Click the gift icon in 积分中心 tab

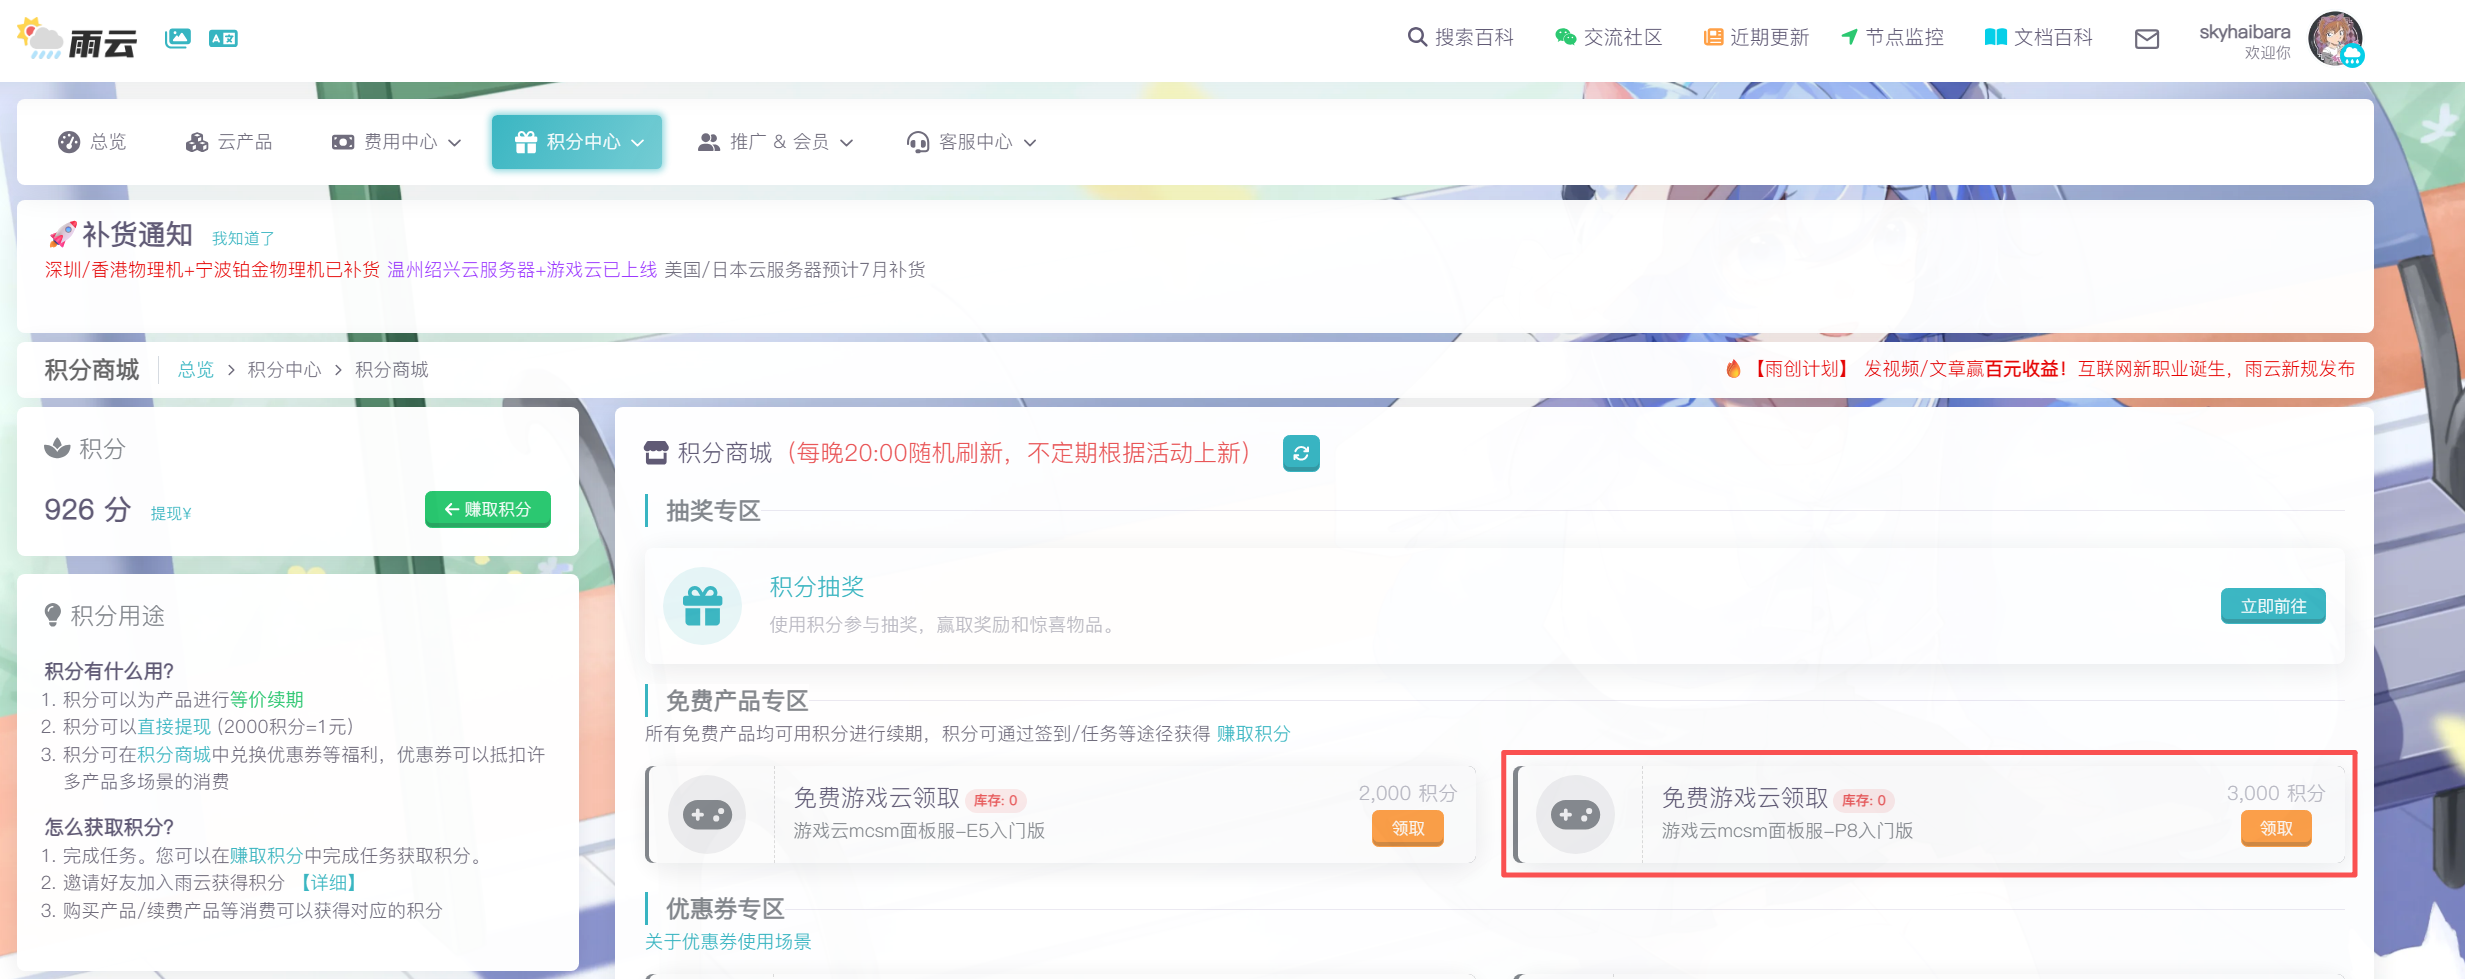point(526,142)
